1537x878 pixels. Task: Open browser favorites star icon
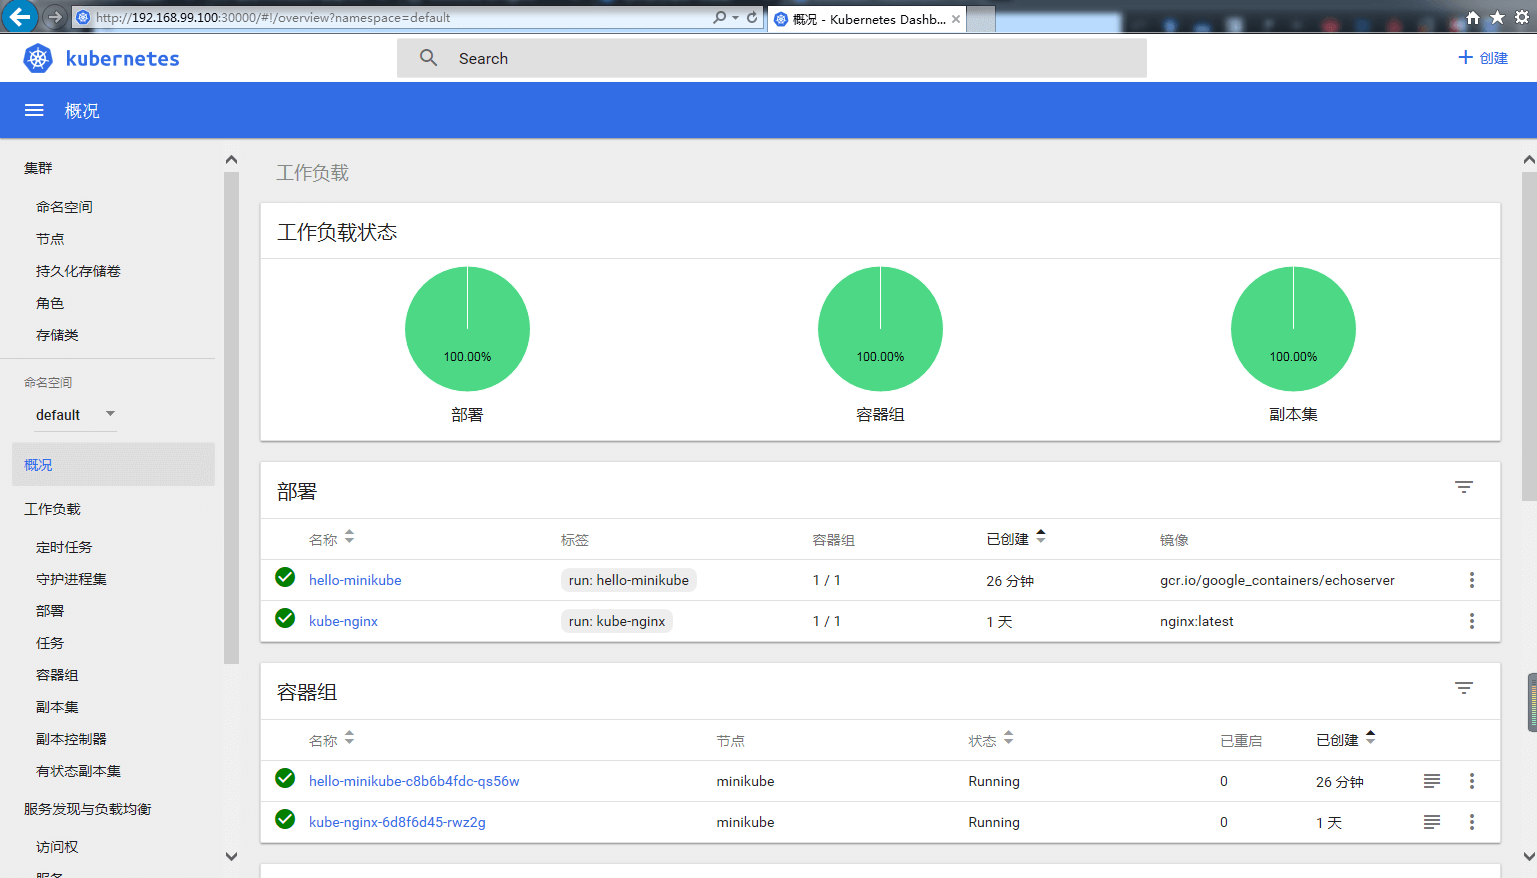1497,17
